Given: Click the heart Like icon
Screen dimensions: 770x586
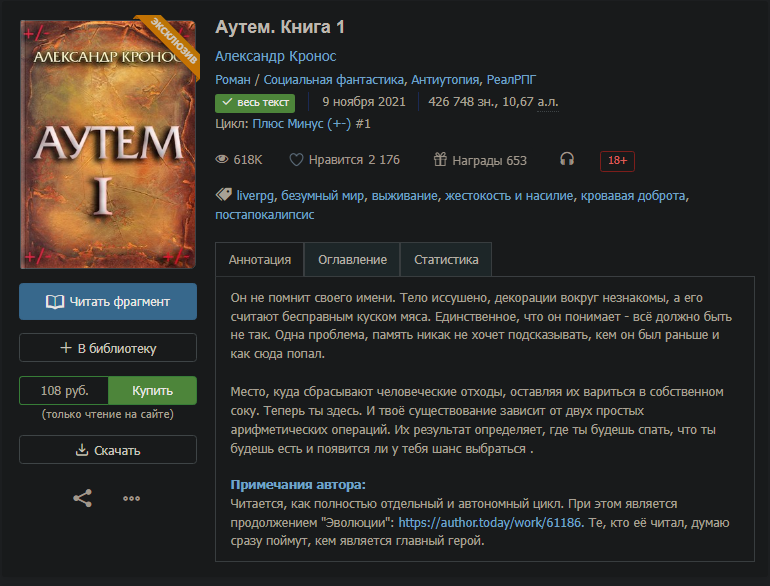Looking at the screenshot, I should 296,160.
